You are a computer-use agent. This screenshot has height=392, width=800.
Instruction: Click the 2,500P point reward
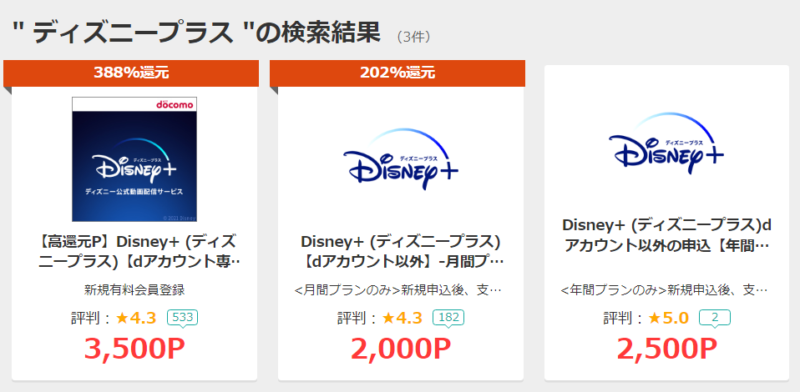(x=667, y=349)
